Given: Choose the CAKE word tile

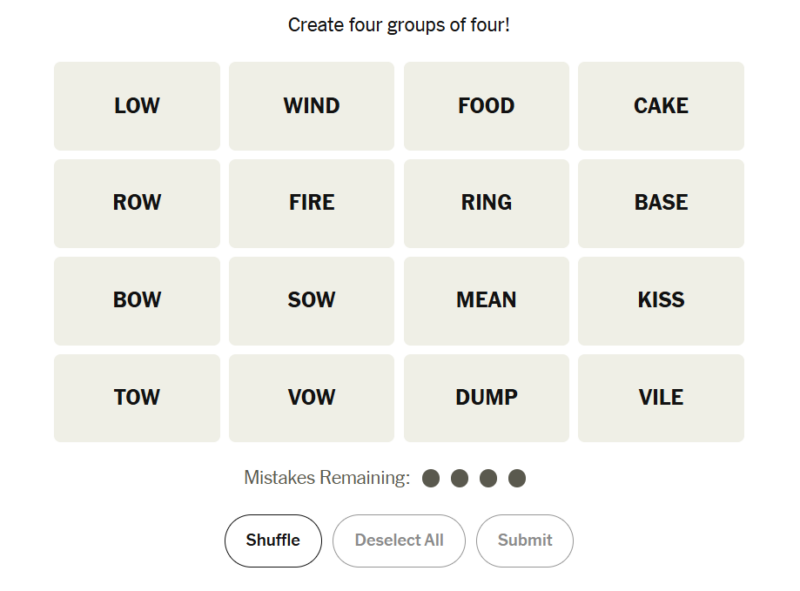Looking at the screenshot, I should 661,106.
